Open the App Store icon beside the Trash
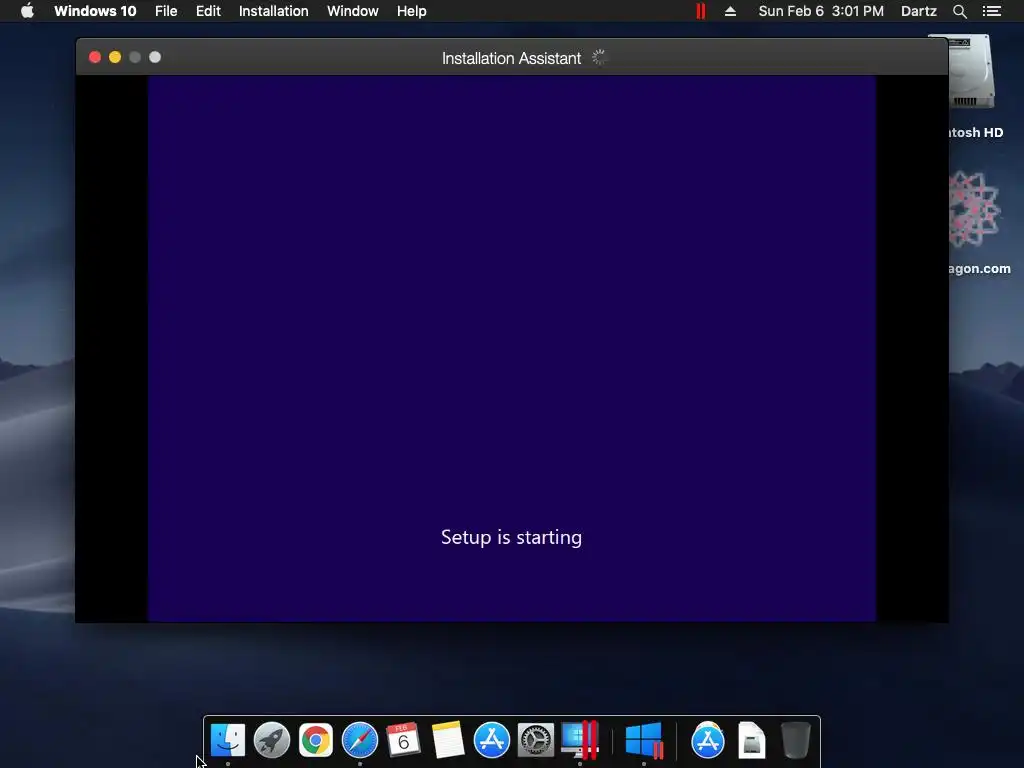The width and height of the screenshot is (1024, 768). point(708,740)
